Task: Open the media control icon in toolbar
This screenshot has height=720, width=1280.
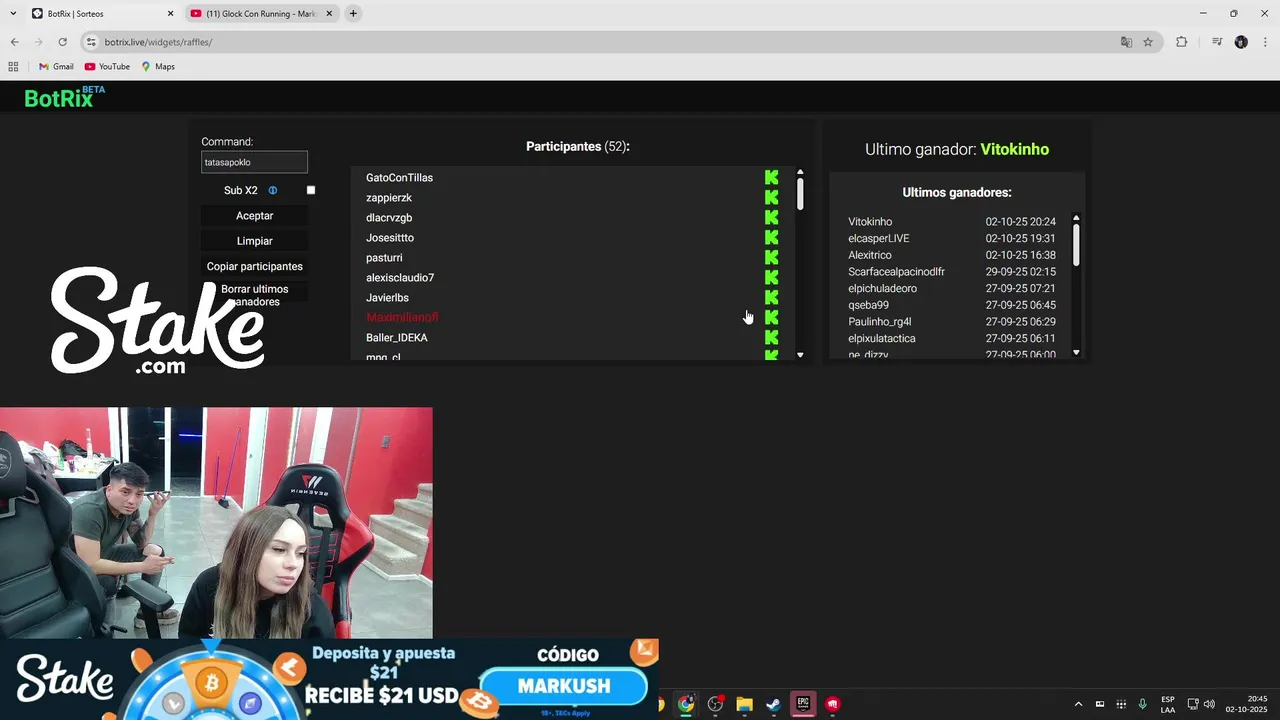Action: tap(1217, 42)
